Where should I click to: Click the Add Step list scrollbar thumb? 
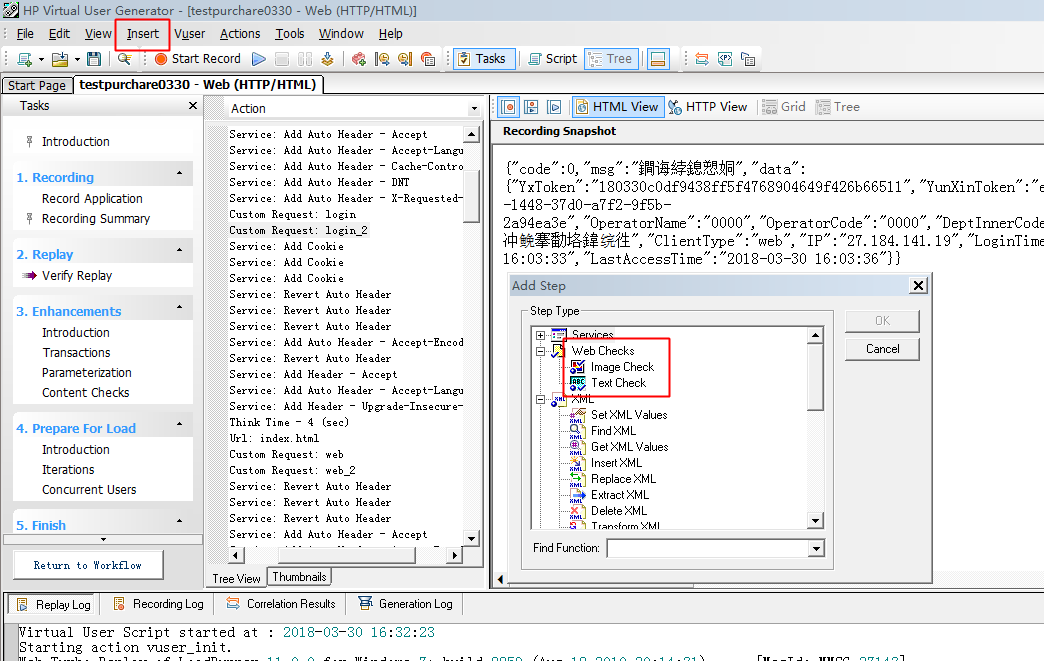tap(815, 377)
